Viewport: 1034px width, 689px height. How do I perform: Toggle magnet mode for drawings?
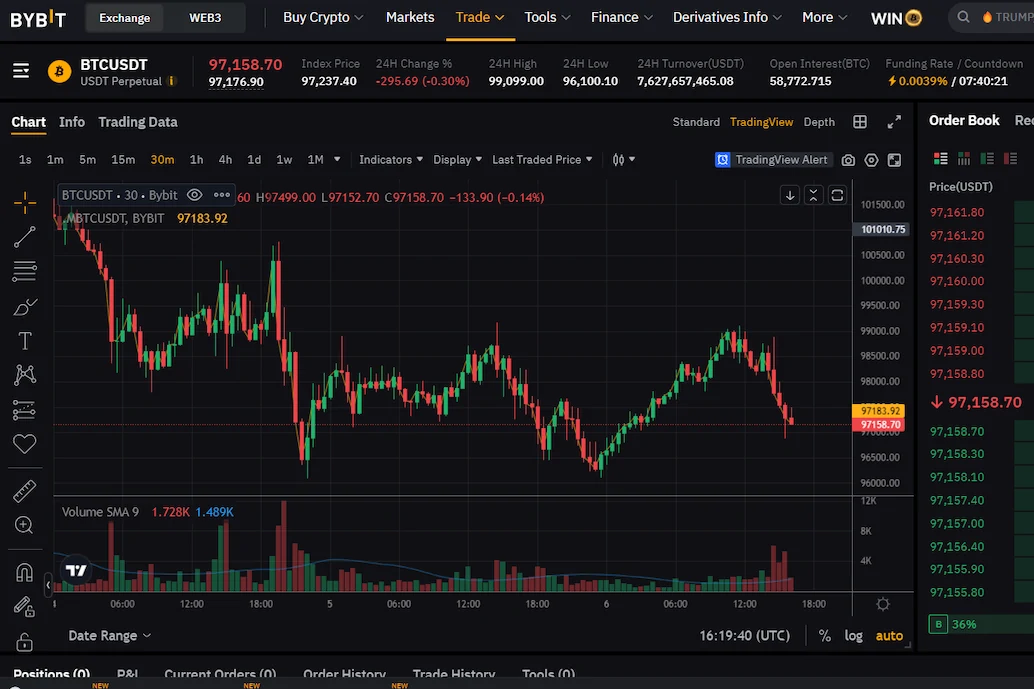pos(24,572)
